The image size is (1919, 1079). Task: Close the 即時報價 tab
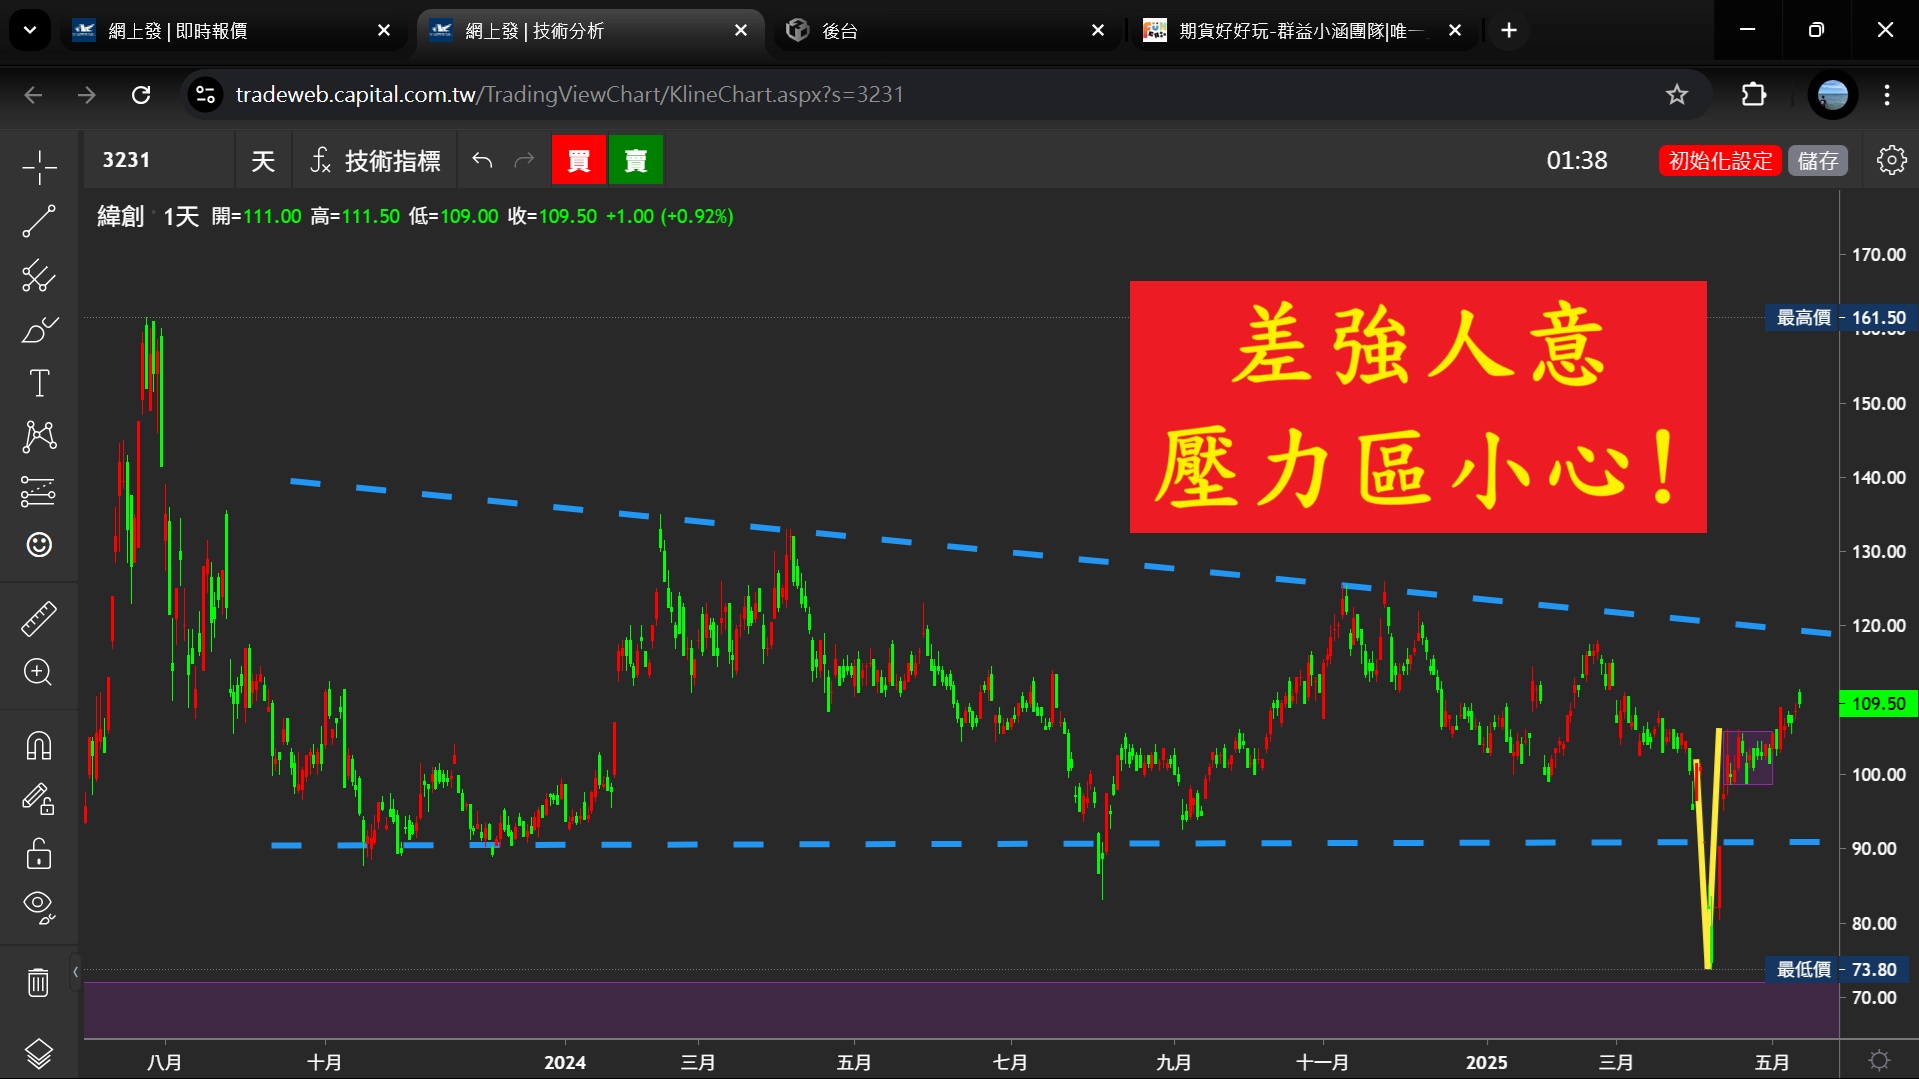coord(384,31)
